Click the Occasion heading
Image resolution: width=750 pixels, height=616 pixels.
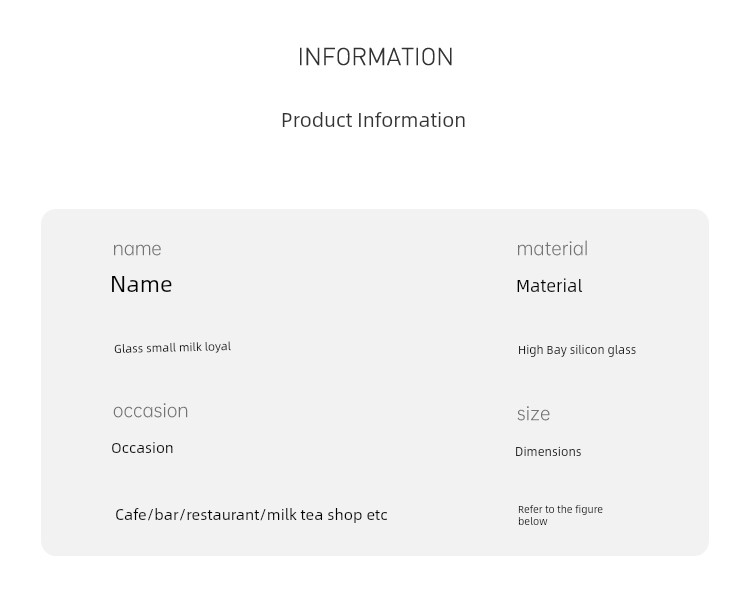(x=142, y=448)
